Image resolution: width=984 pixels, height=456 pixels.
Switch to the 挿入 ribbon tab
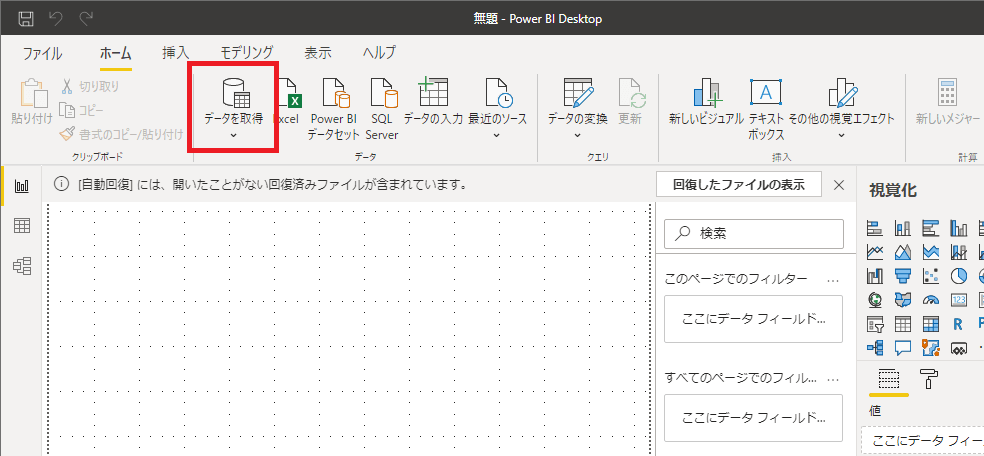pyautogui.click(x=176, y=53)
